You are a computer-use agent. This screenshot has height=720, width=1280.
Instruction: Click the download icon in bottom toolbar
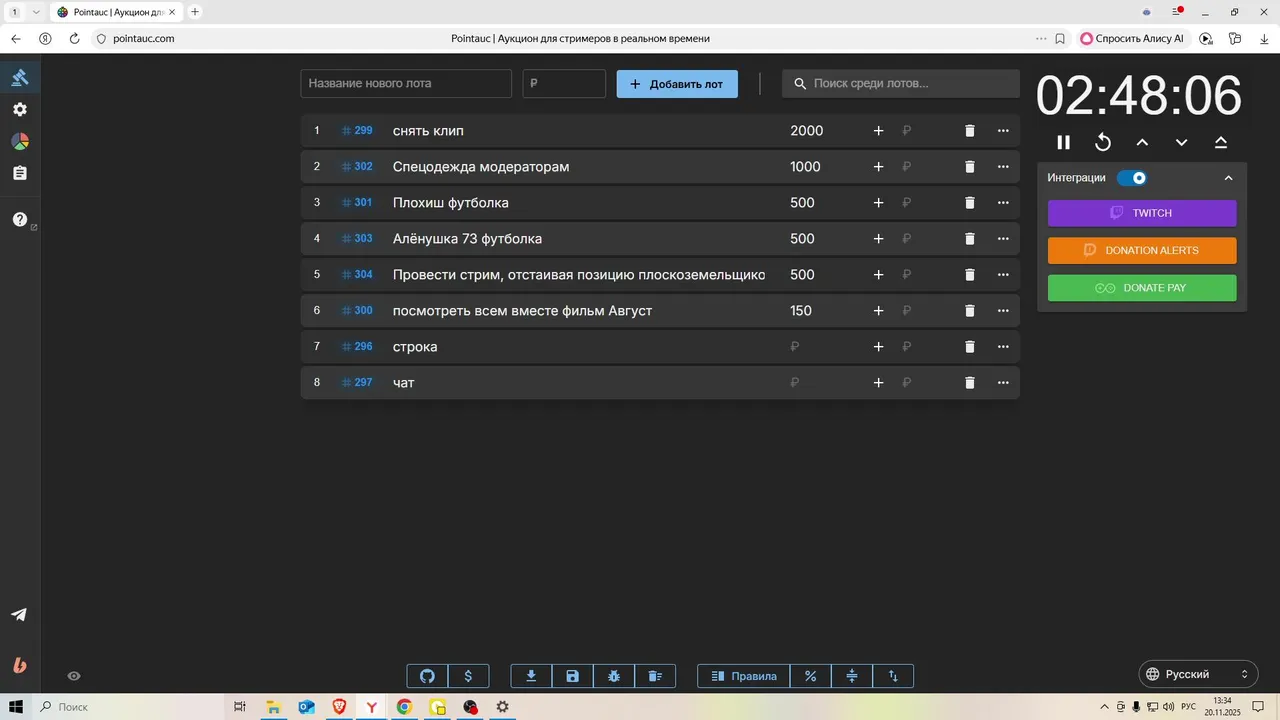click(x=531, y=676)
